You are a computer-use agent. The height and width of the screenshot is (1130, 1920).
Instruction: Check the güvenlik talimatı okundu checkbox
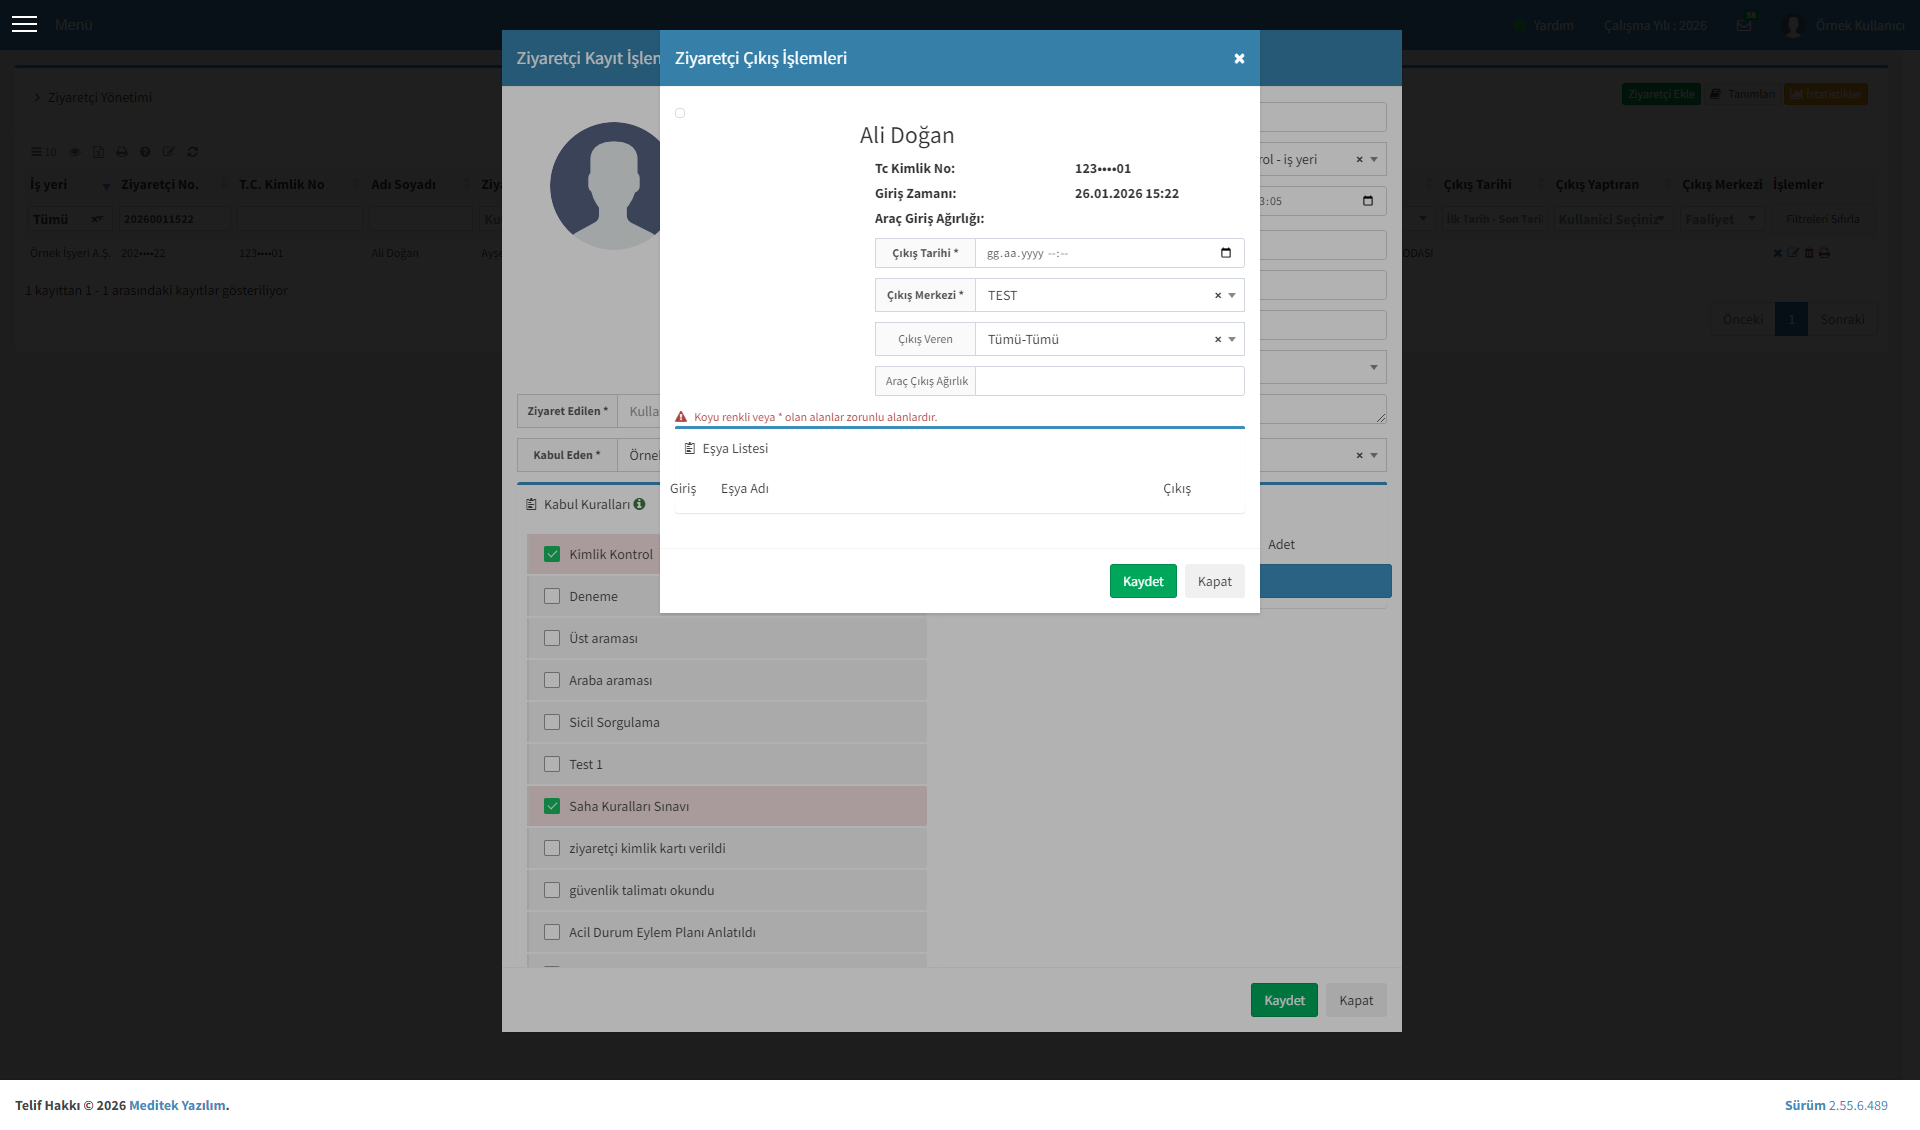[x=552, y=890]
